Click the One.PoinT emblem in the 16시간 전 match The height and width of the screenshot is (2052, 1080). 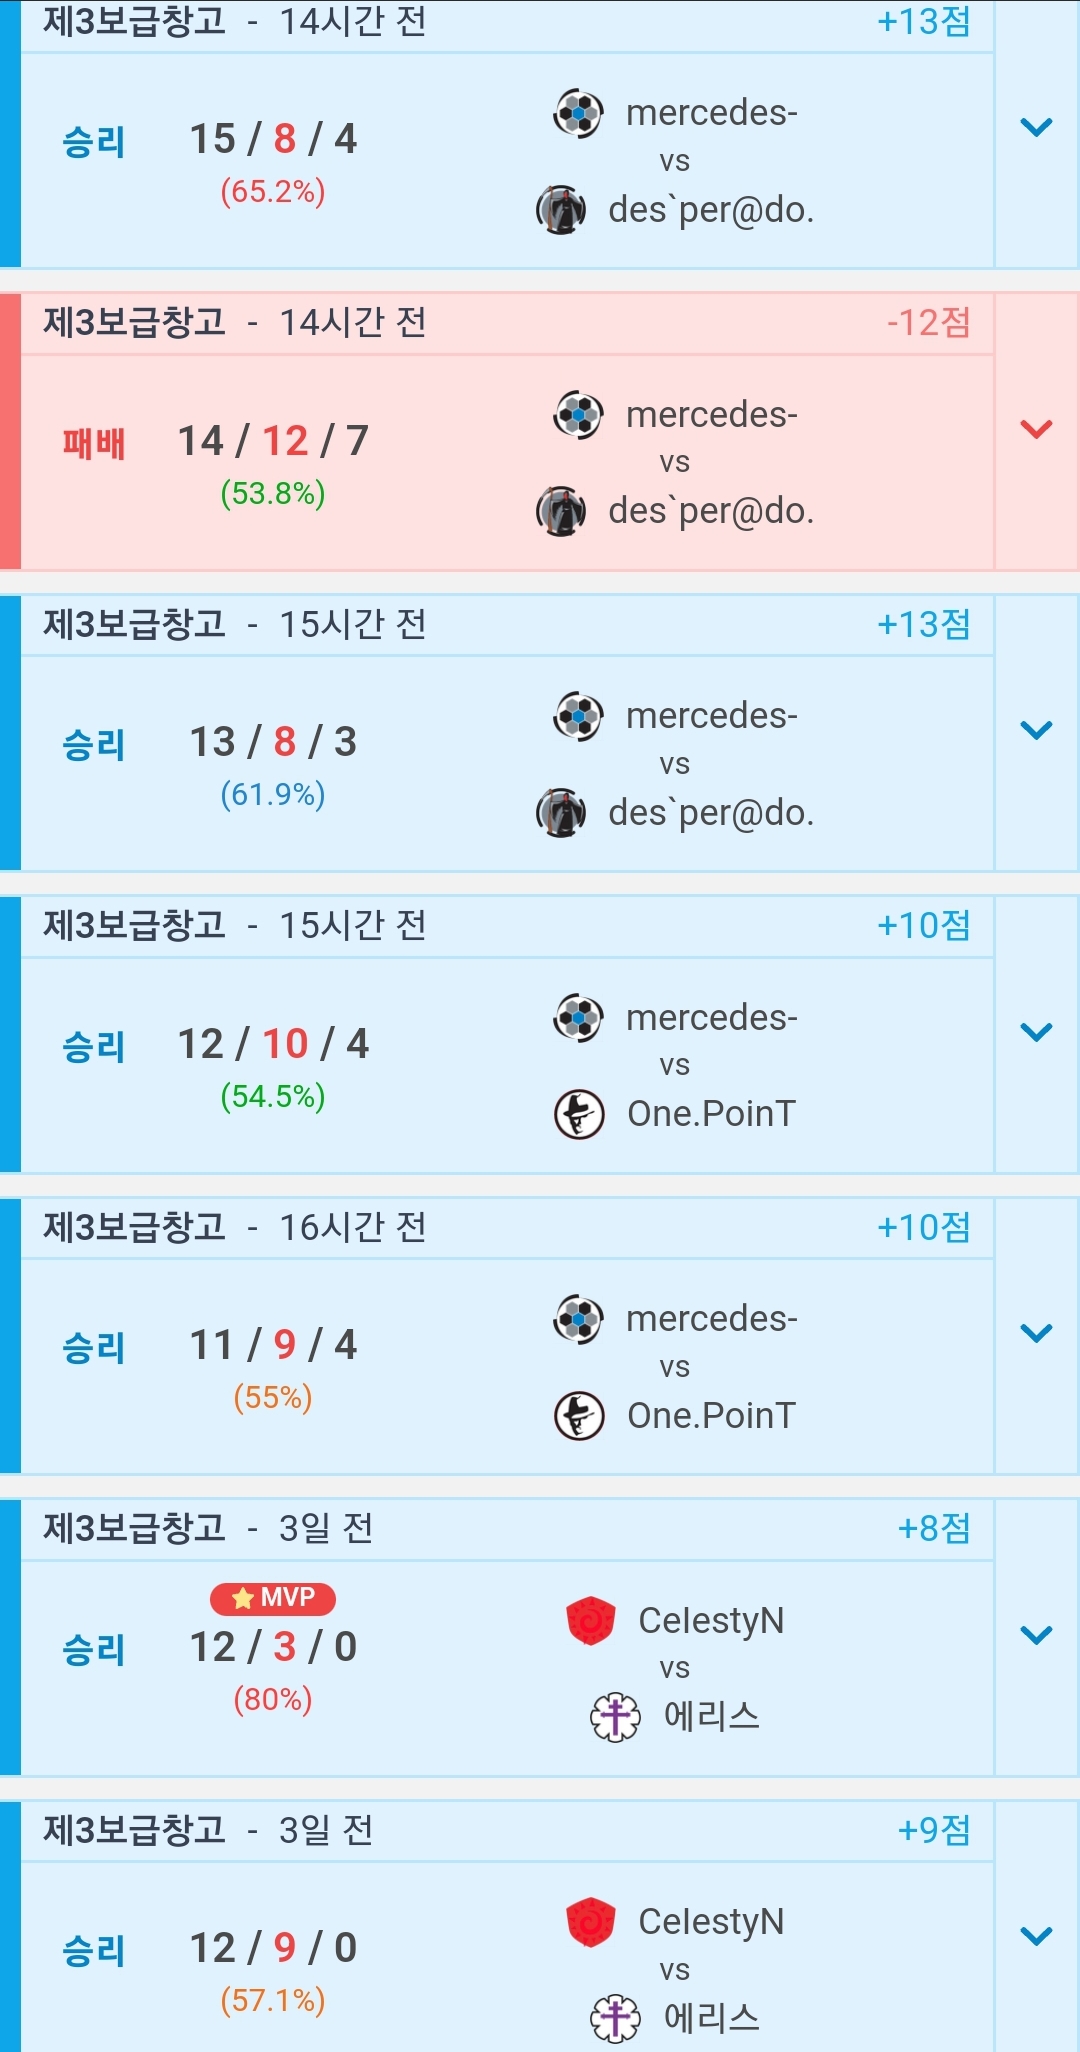tap(579, 1416)
